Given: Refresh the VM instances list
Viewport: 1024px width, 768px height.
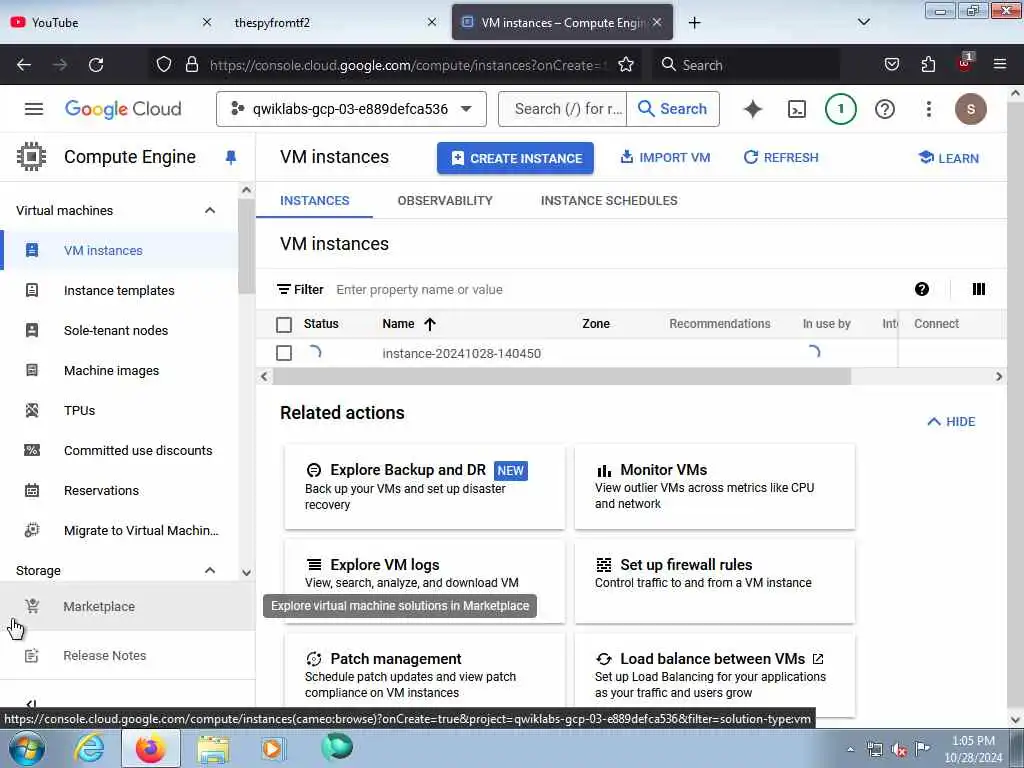Looking at the screenshot, I should pyautogui.click(x=781, y=157).
